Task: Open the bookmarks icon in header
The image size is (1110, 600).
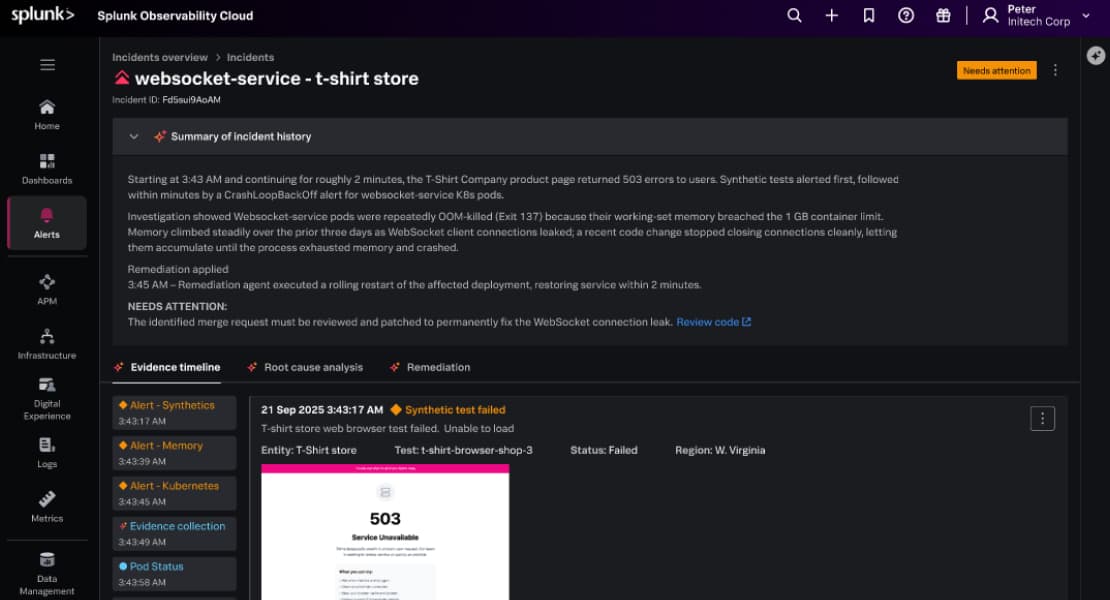Action: pos(869,16)
